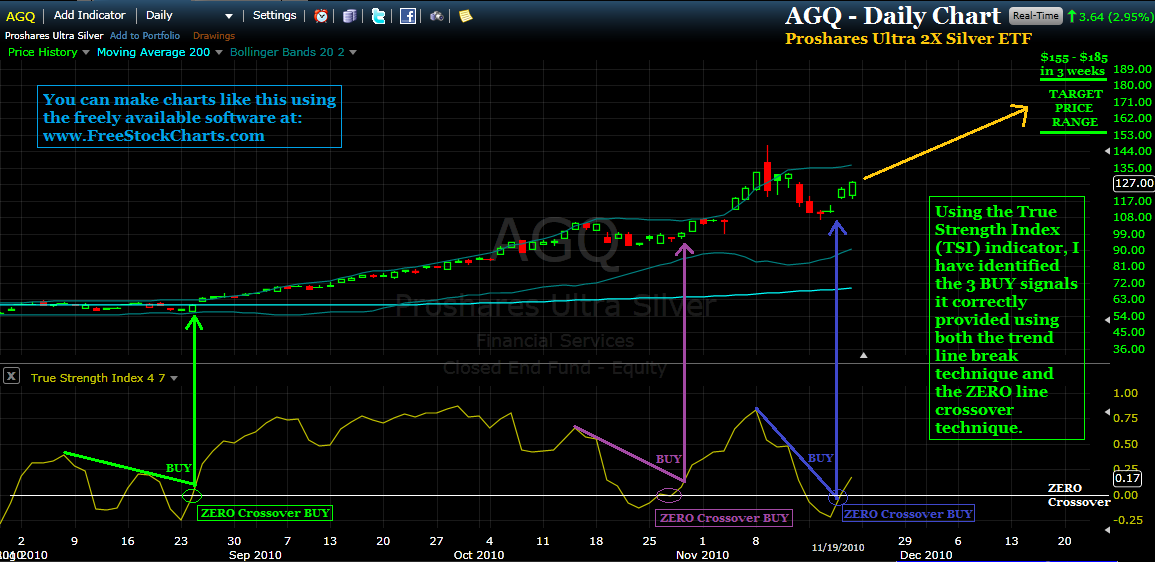Expand the Price History dropdown arrow

(x=85, y=52)
